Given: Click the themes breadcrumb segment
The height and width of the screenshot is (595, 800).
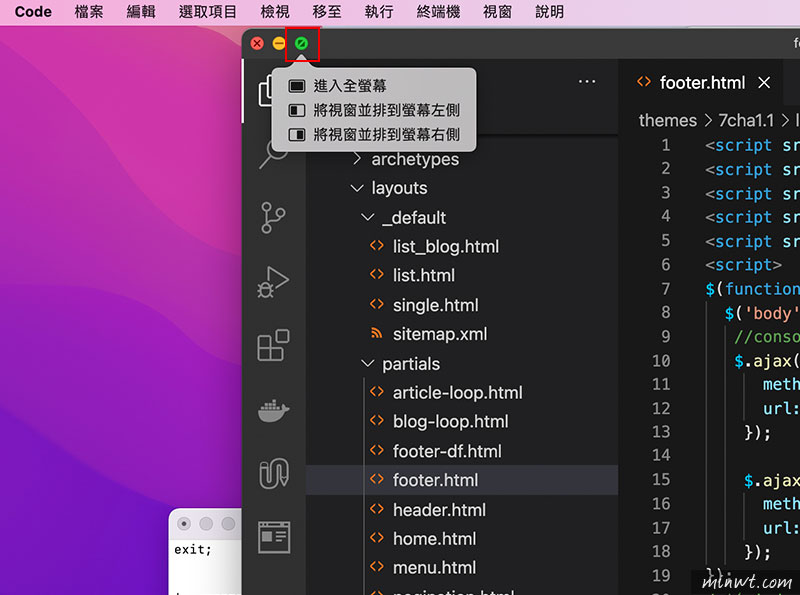Looking at the screenshot, I should pyautogui.click(x=667, y=120).
